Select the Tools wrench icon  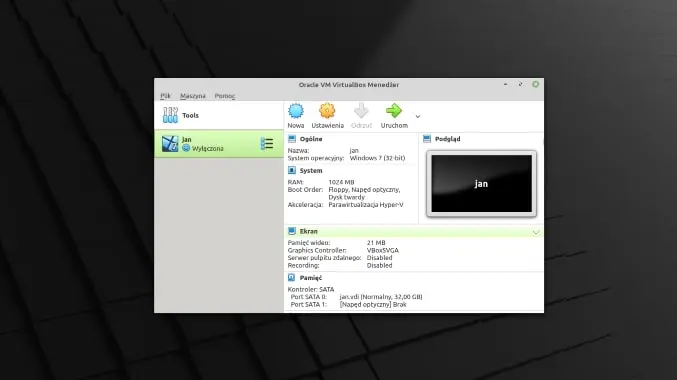[170, 115]
